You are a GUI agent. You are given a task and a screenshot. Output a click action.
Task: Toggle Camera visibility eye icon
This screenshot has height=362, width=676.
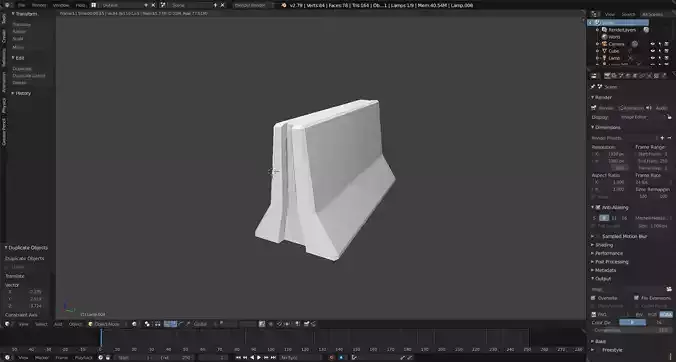[653, 44]
